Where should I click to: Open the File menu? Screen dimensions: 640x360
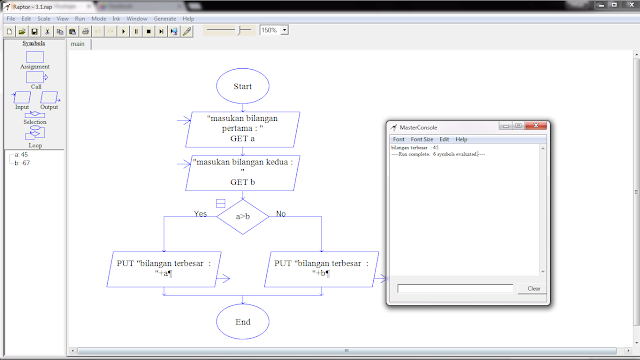point(11,19)
